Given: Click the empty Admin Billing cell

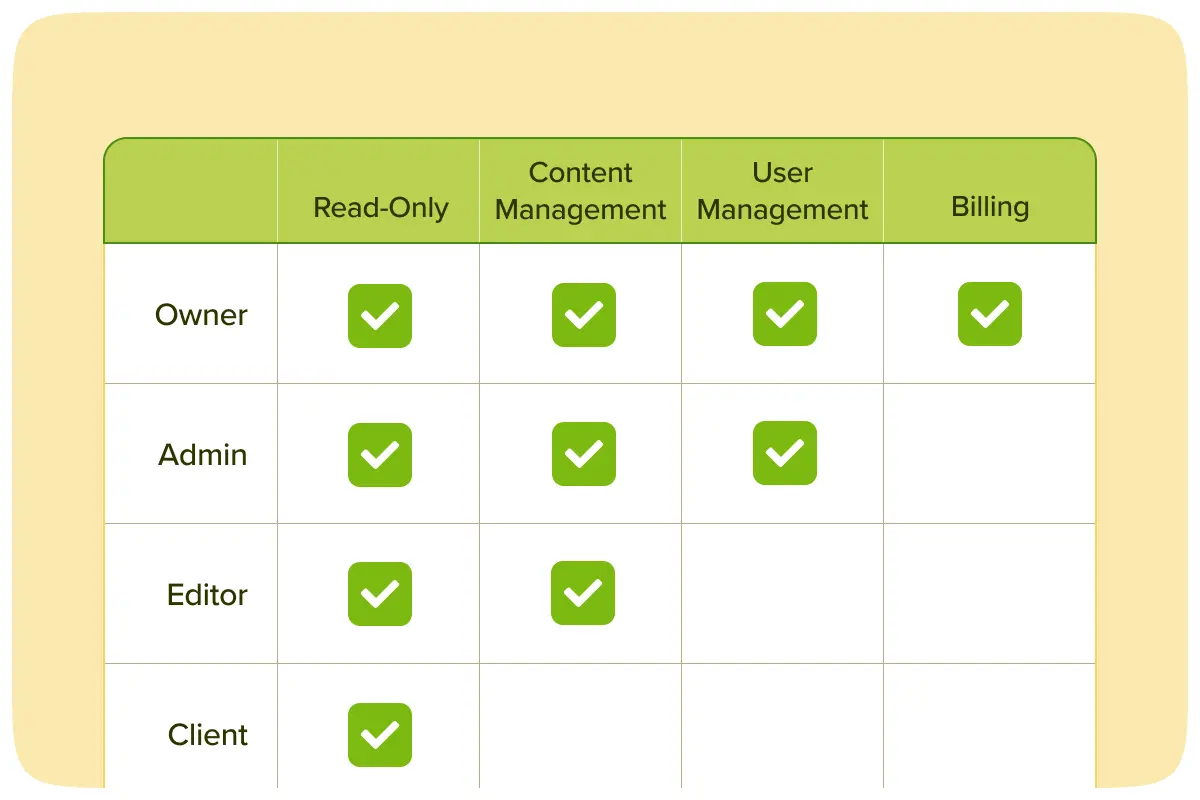Looking at the screenshot, I should pyautogui.click(x=989, y=454).
